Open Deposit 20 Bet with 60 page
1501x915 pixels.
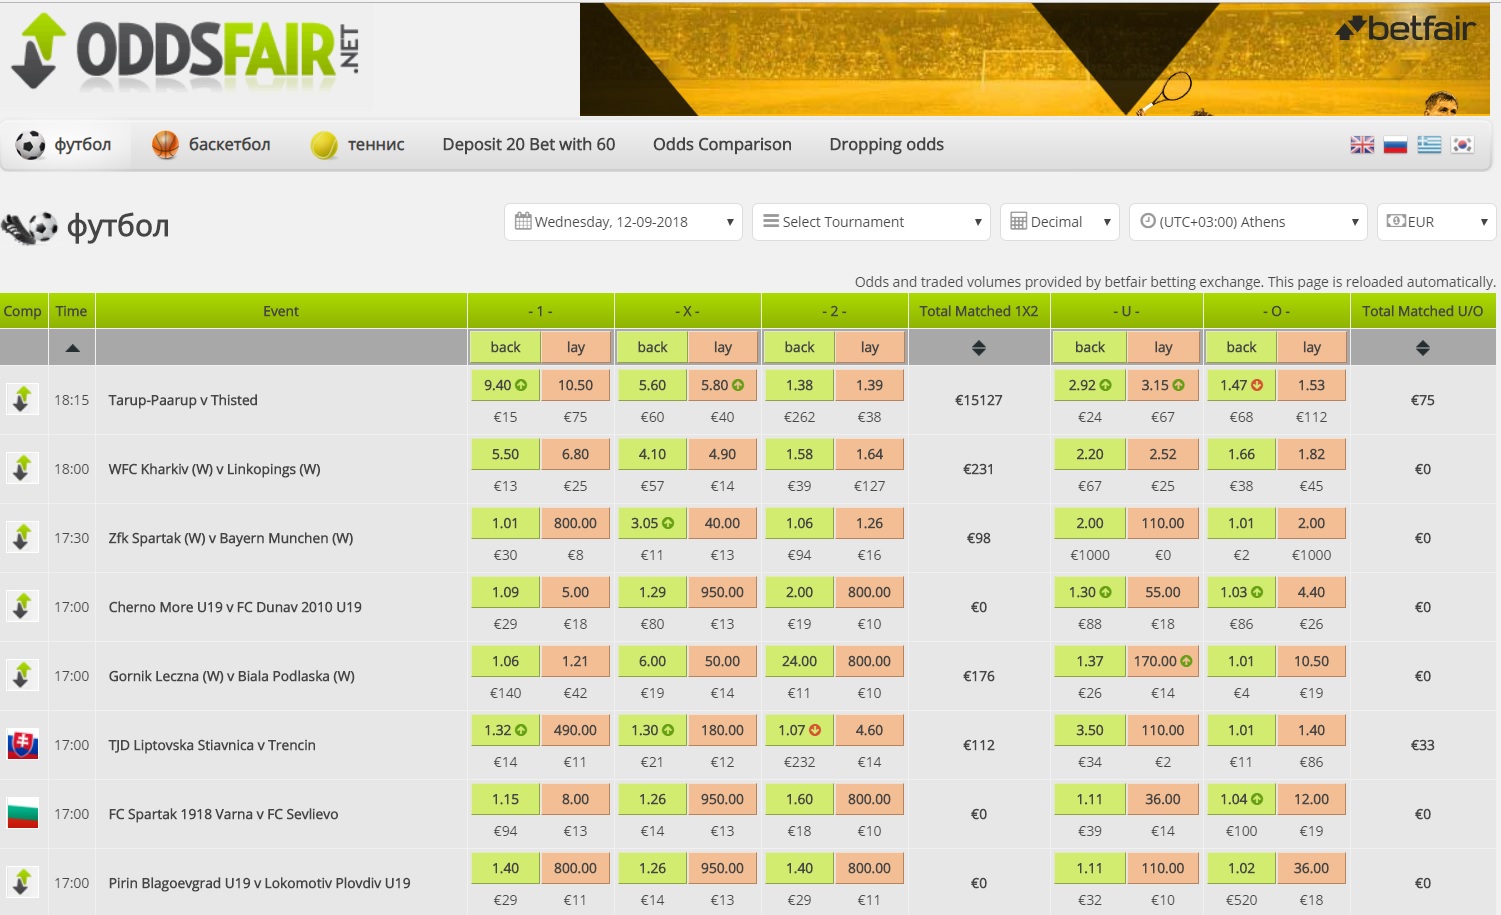[529, 145]
